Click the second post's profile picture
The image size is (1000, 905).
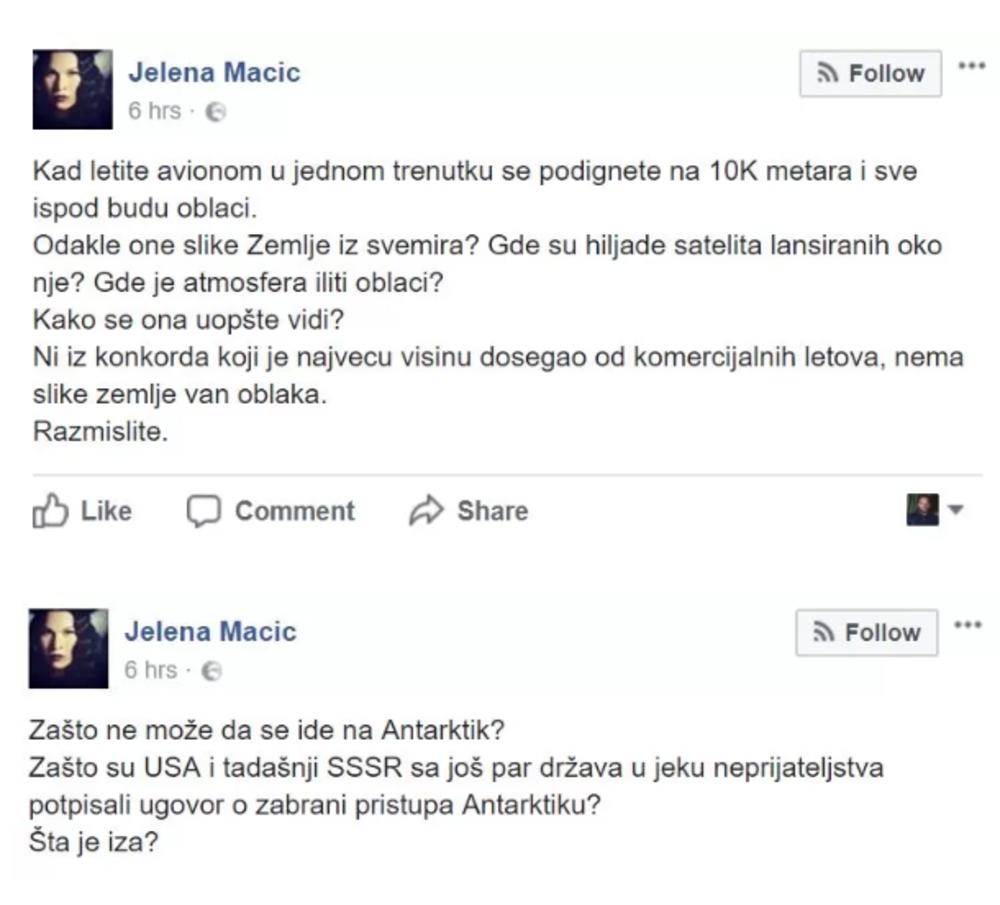pyautogui.click(x=68, y=648)
